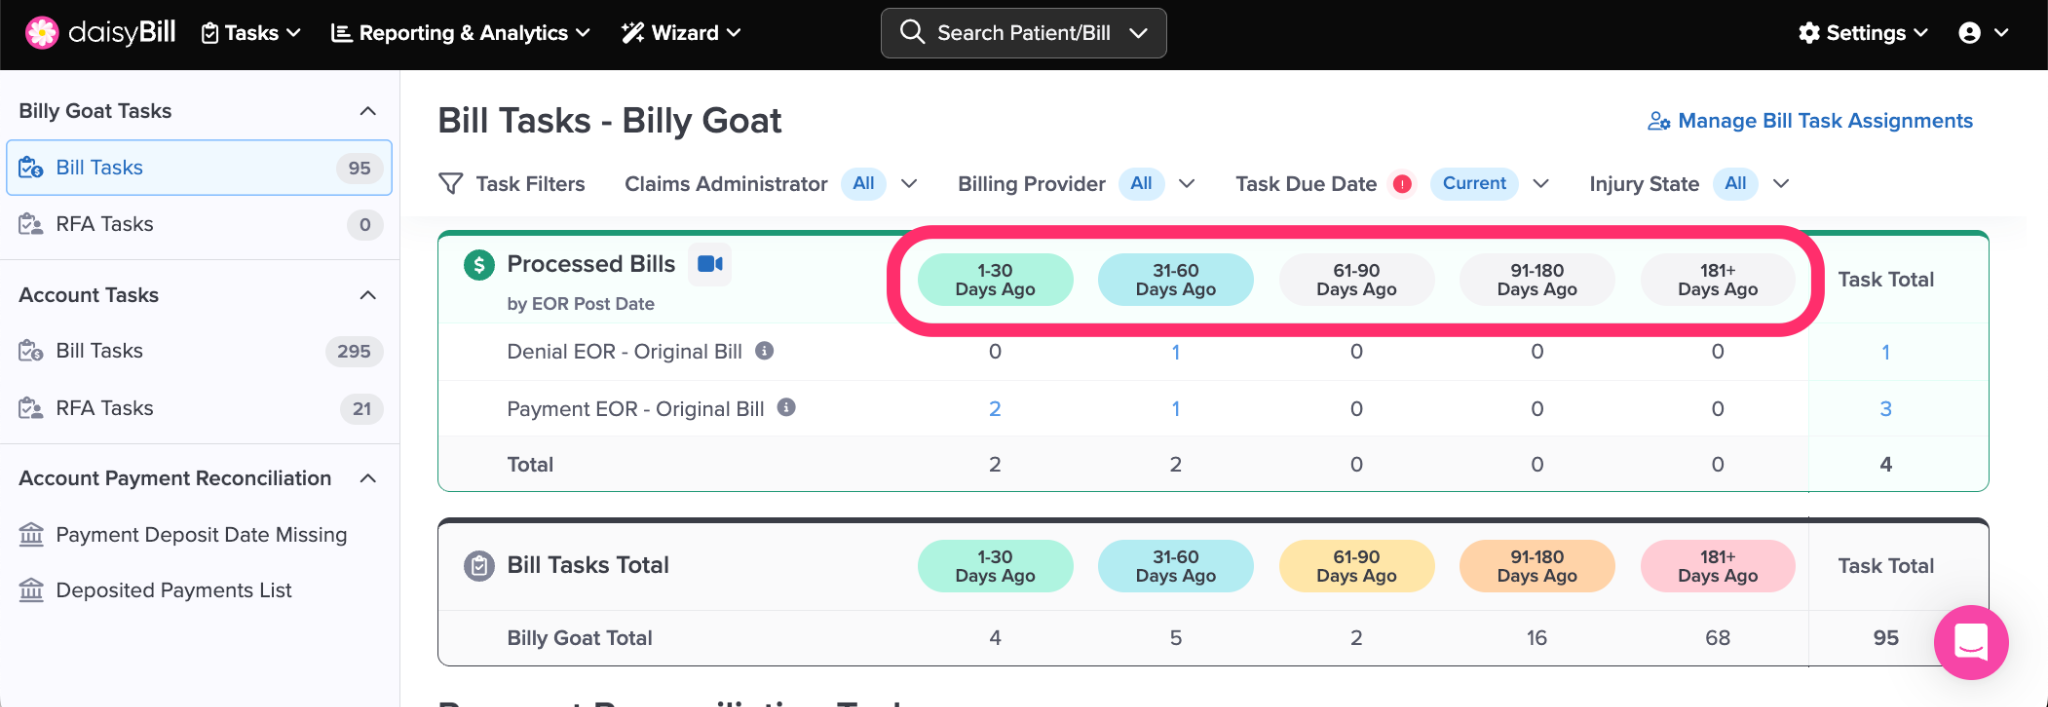Open Payment Deposit Date Missing
2048x707 pixels.
(x=201, y=535)
